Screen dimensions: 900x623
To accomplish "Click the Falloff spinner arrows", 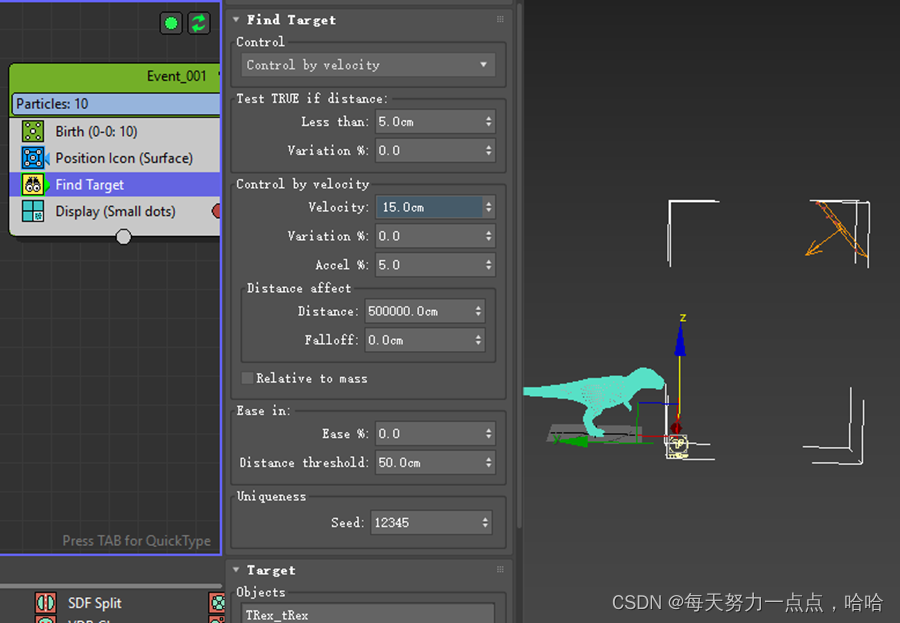I will point(478,340).
